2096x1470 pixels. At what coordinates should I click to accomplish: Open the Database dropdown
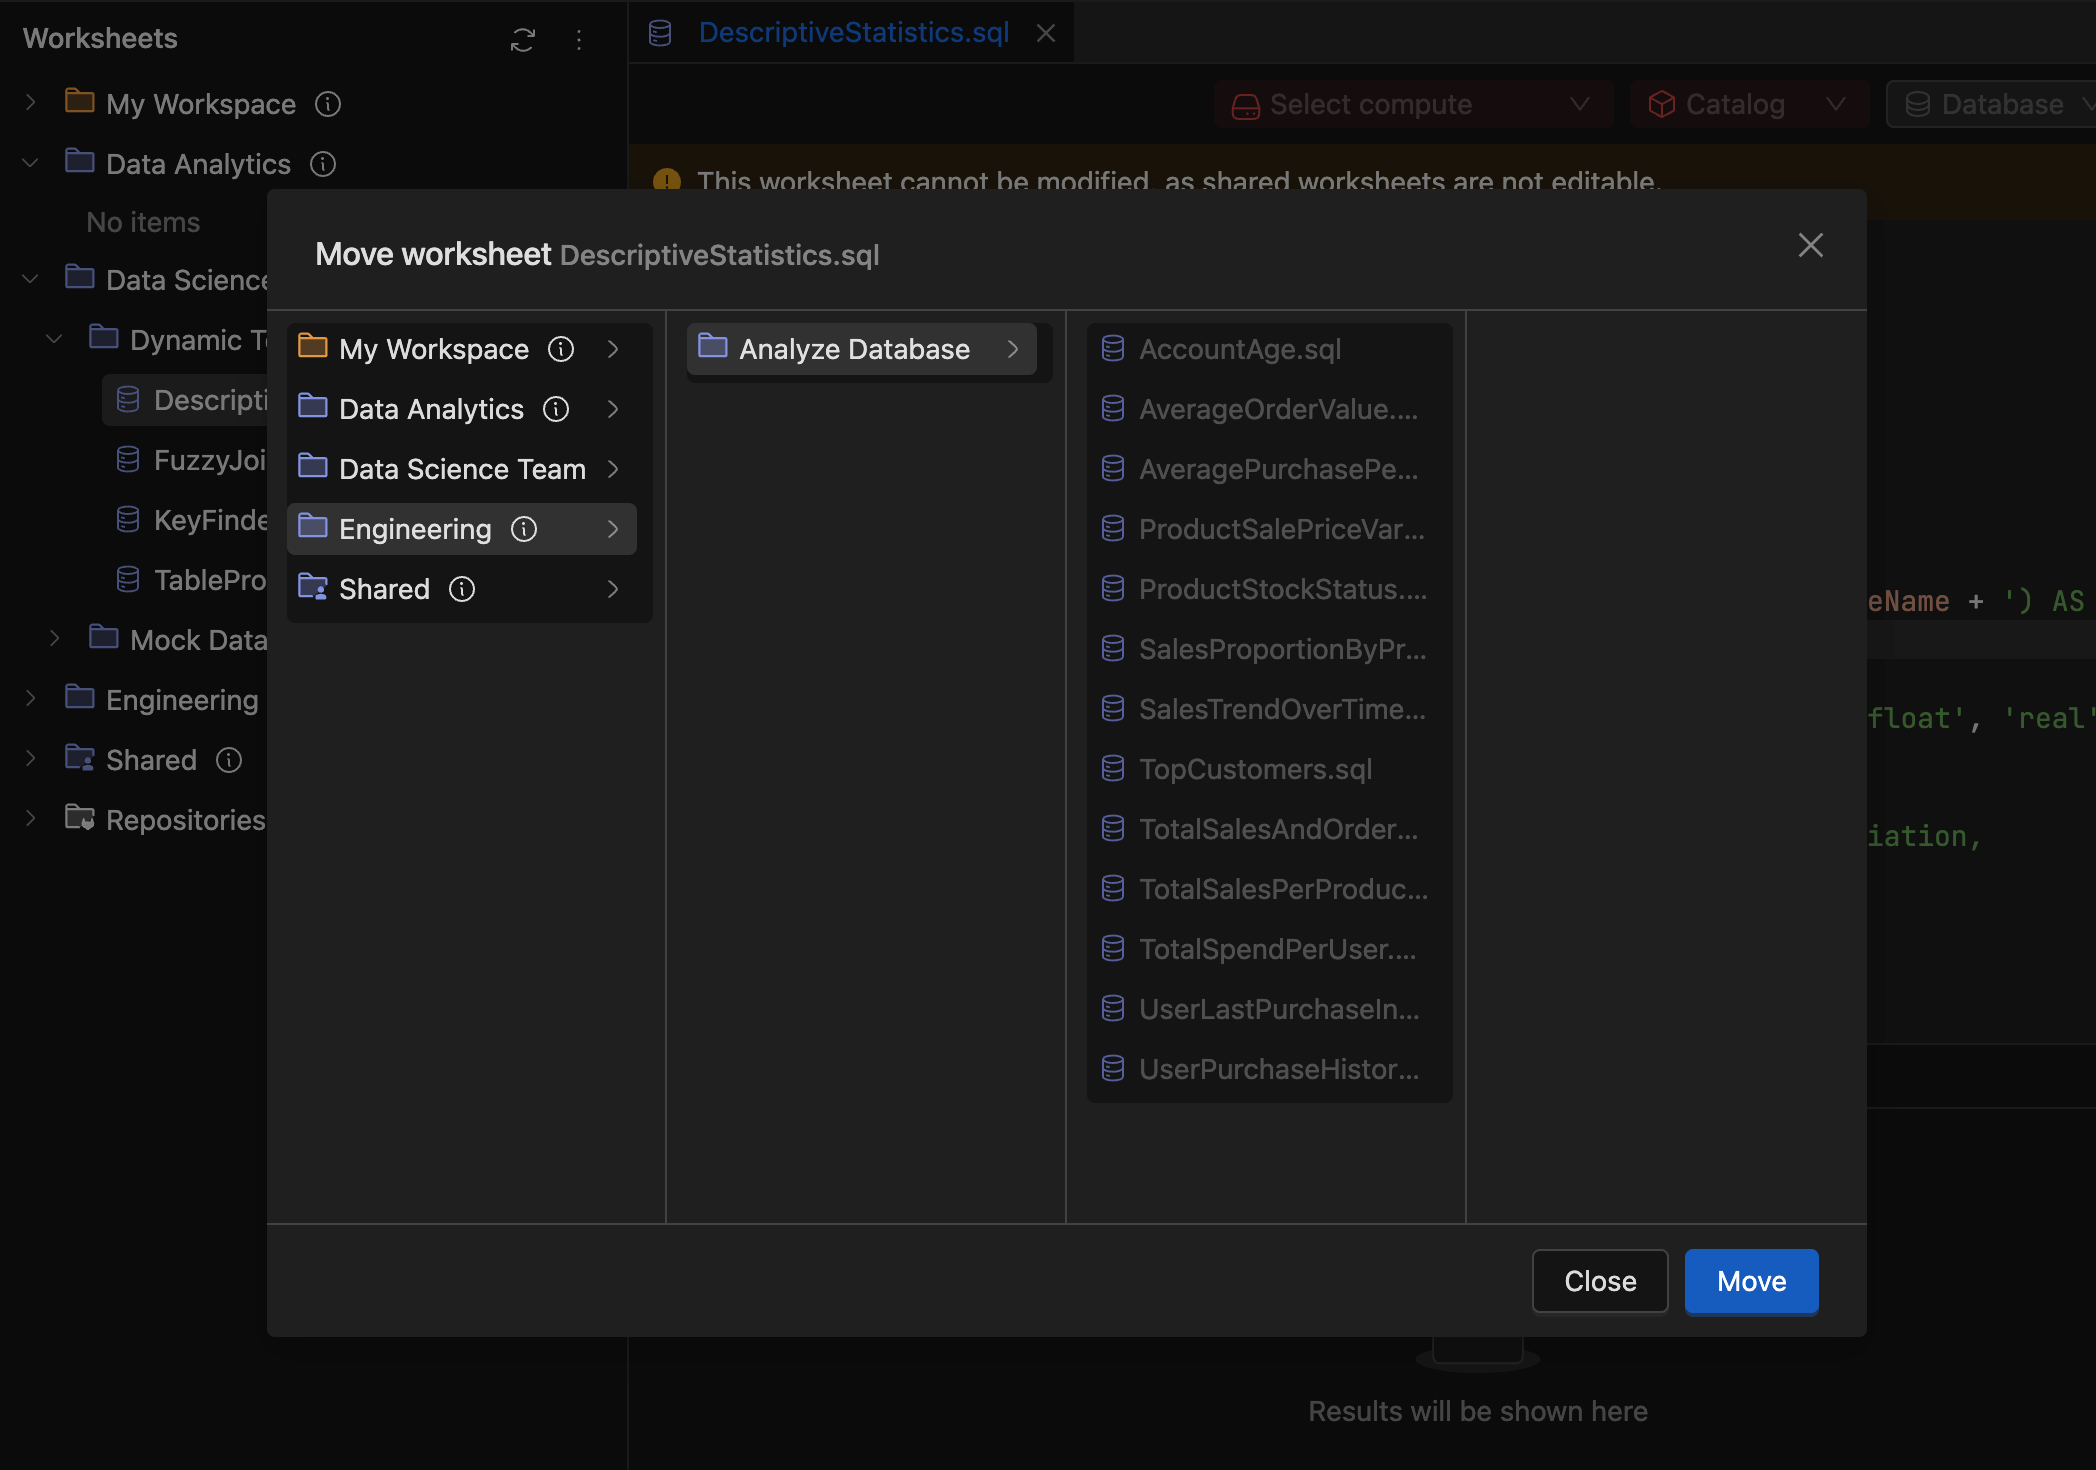(x=1991, y=104)
